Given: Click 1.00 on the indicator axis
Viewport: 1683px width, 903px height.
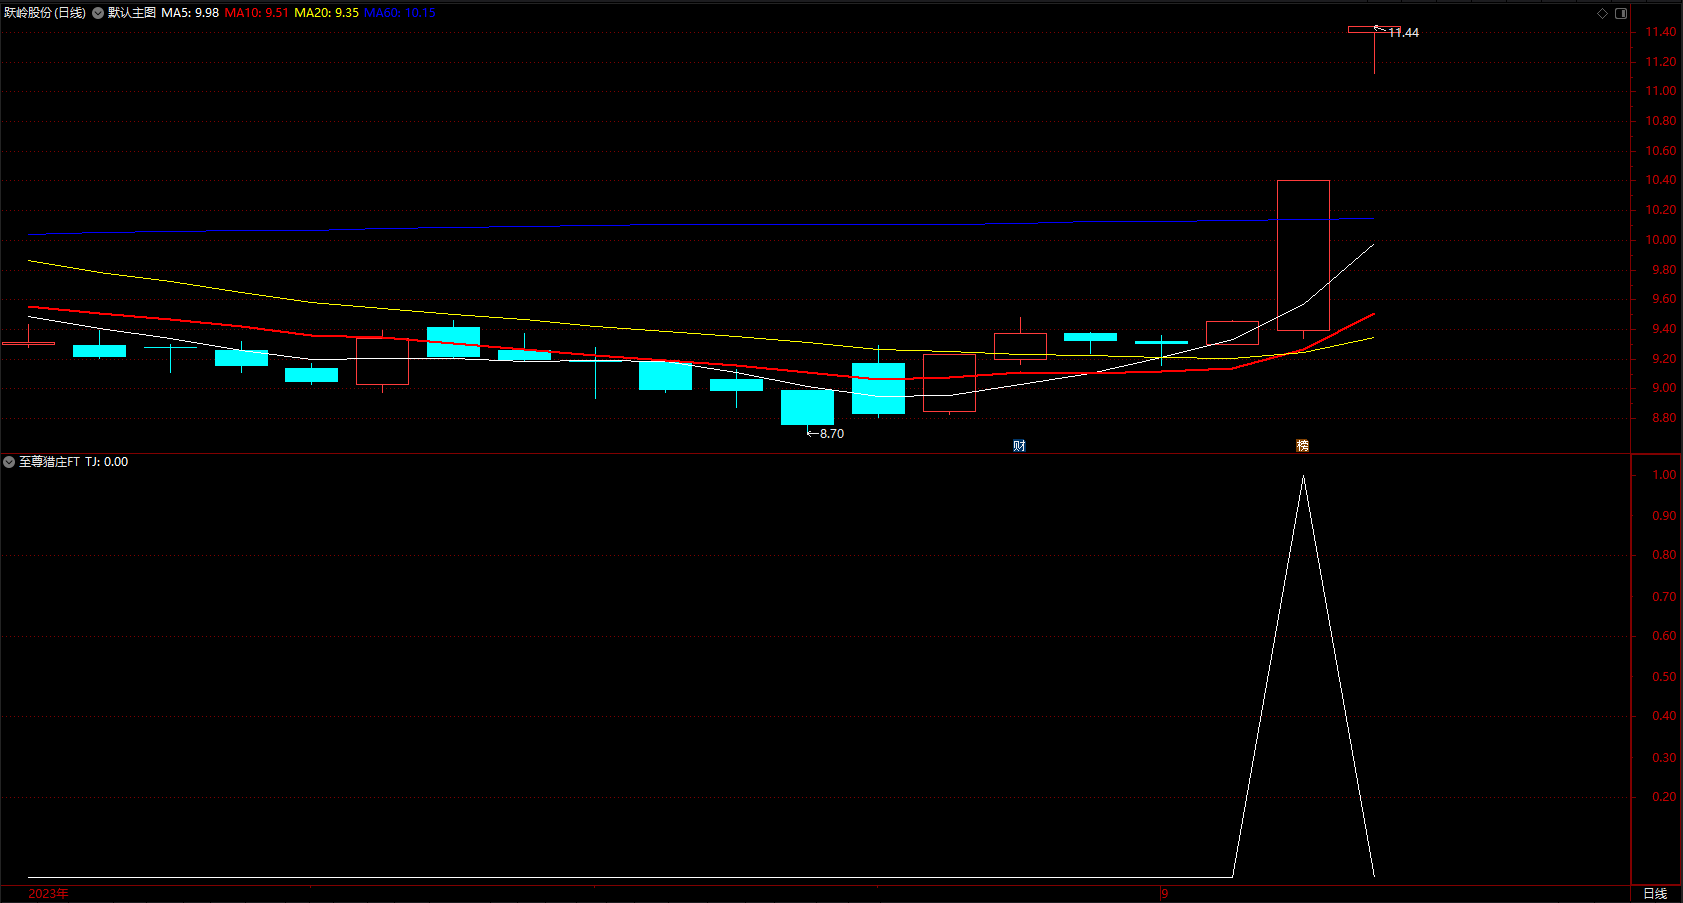Looking at the screenshot, I should pyautogui.click(x=1664, y=475).
